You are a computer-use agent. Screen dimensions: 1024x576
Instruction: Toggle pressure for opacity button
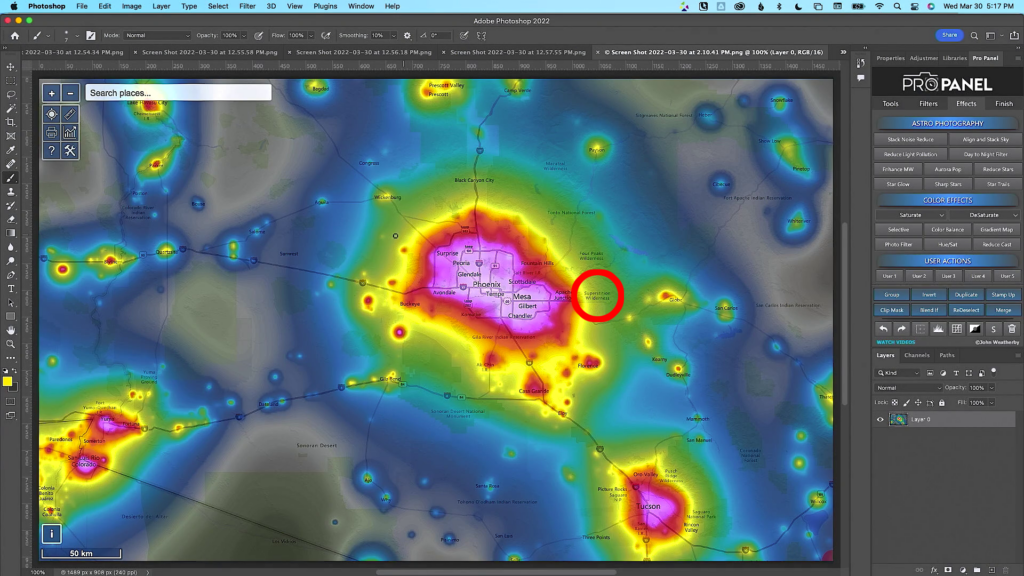pyautogui.click(x=259, y=35)
